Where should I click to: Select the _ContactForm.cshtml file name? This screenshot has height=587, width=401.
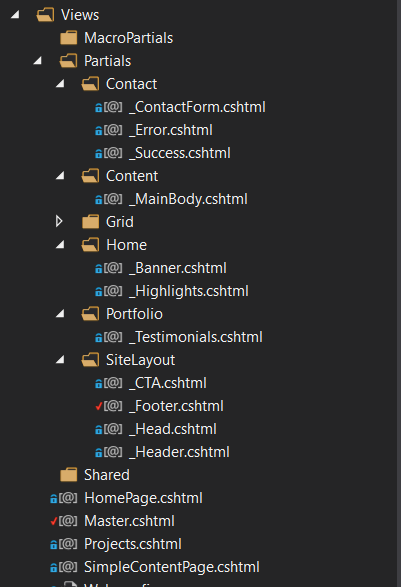tap(197, 107)
